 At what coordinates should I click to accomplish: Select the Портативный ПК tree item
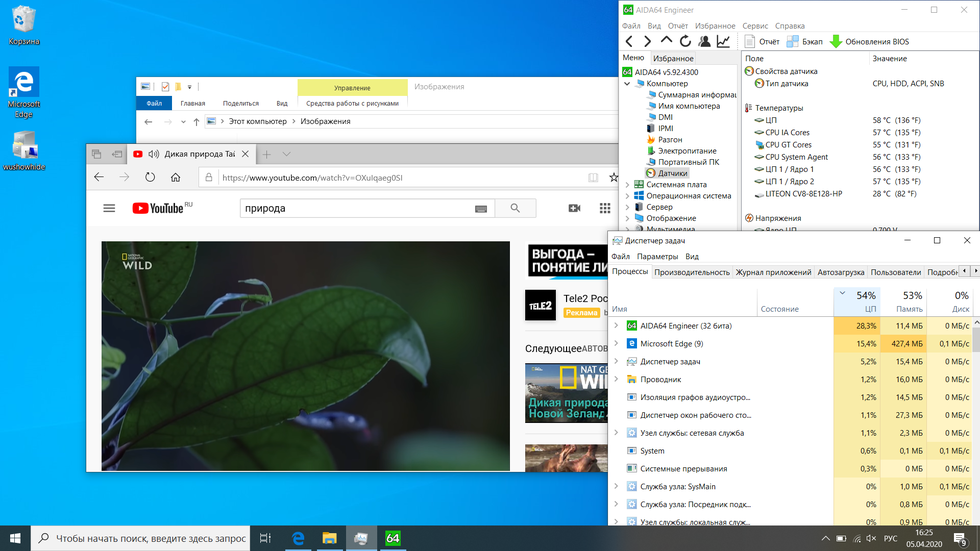tap(682, 162)
